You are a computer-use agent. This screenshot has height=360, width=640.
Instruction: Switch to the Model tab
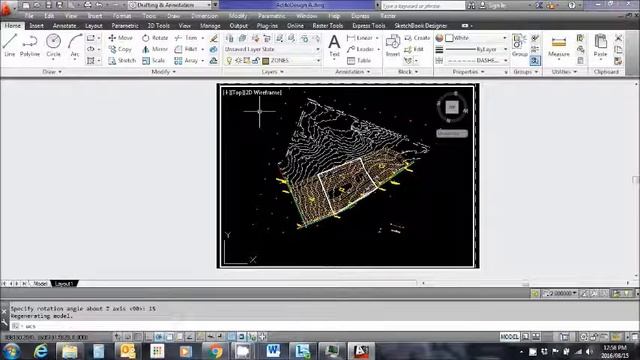40,283
